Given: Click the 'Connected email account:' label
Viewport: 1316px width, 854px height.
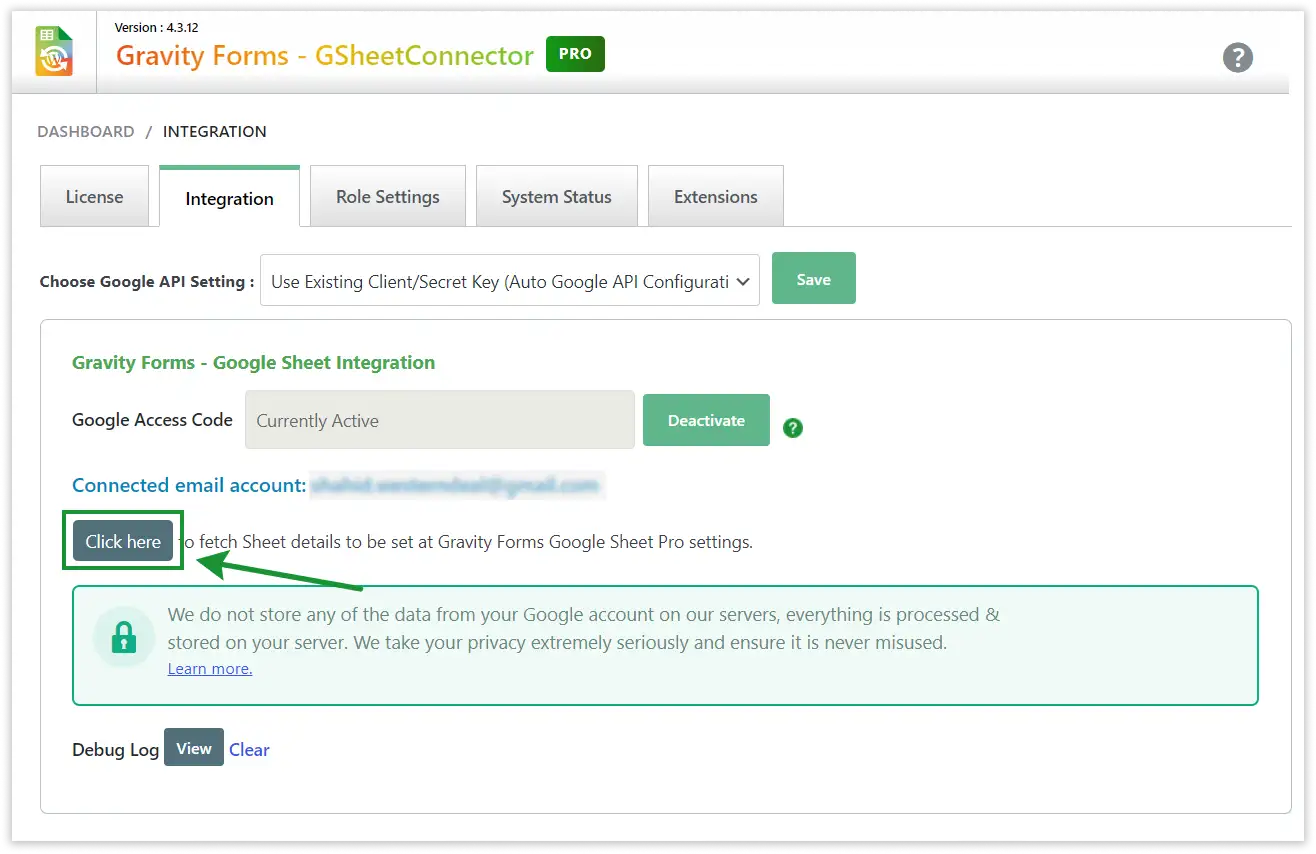Looking at the screenshot, I should pyautogui.click(x=189, y=485).
